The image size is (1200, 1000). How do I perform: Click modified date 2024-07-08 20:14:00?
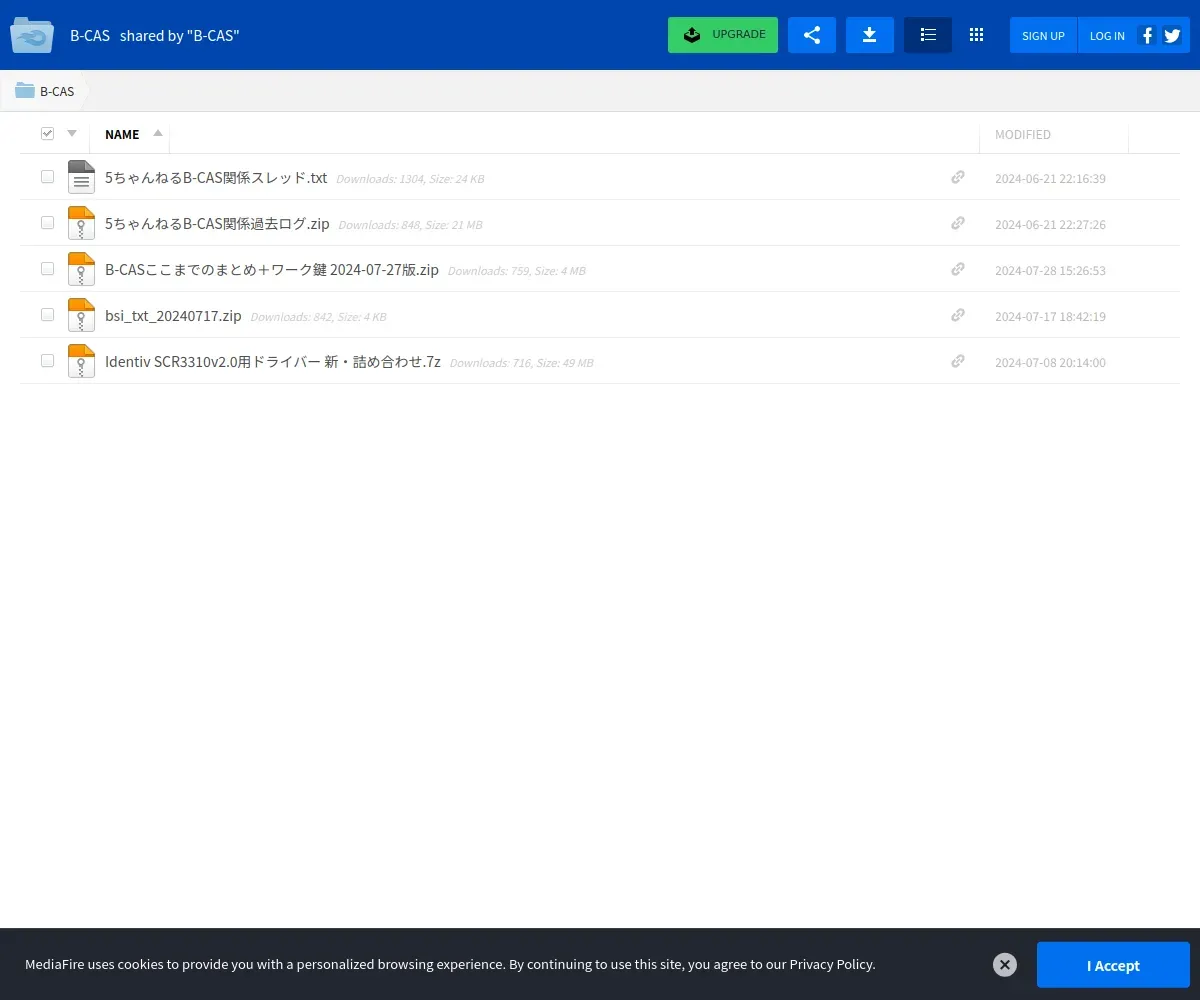(1050, 363)
